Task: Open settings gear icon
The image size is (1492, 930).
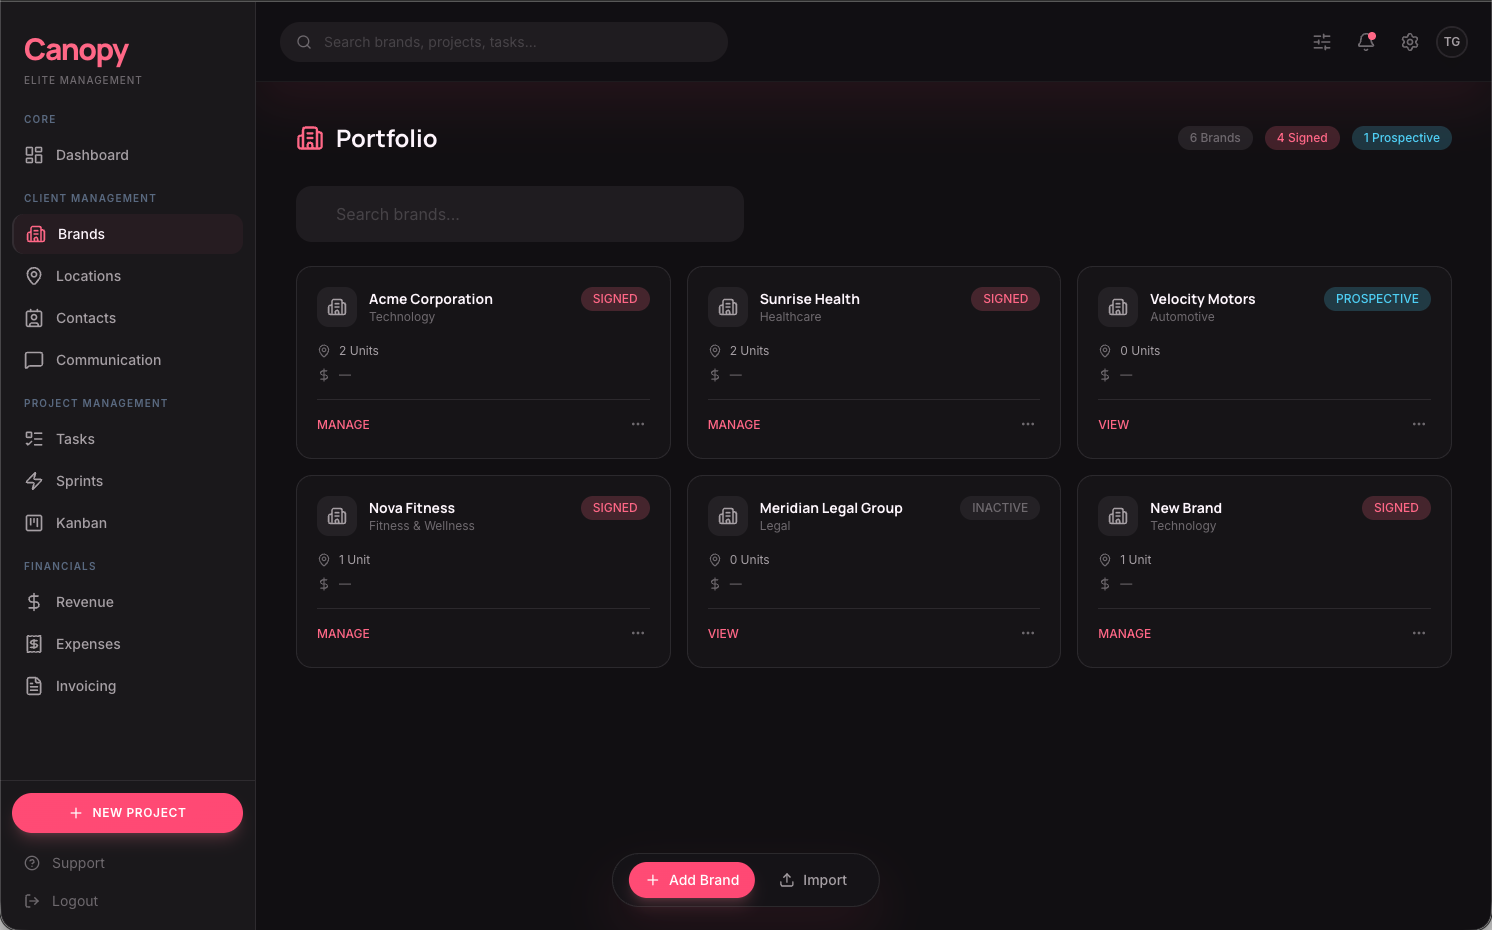Action: (x=1410, y=42)
